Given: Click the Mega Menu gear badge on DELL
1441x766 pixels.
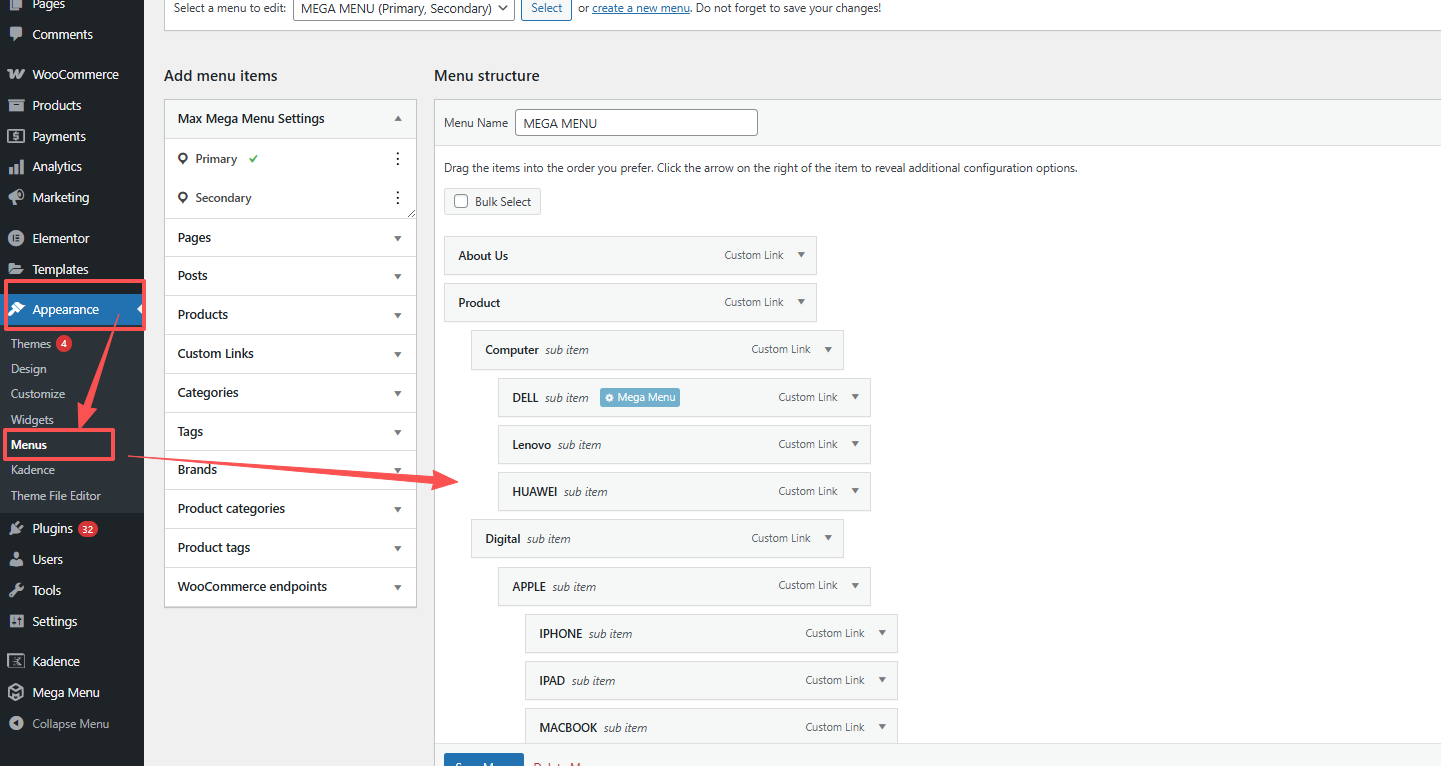Looking at the screenshot, I should 640,397.
